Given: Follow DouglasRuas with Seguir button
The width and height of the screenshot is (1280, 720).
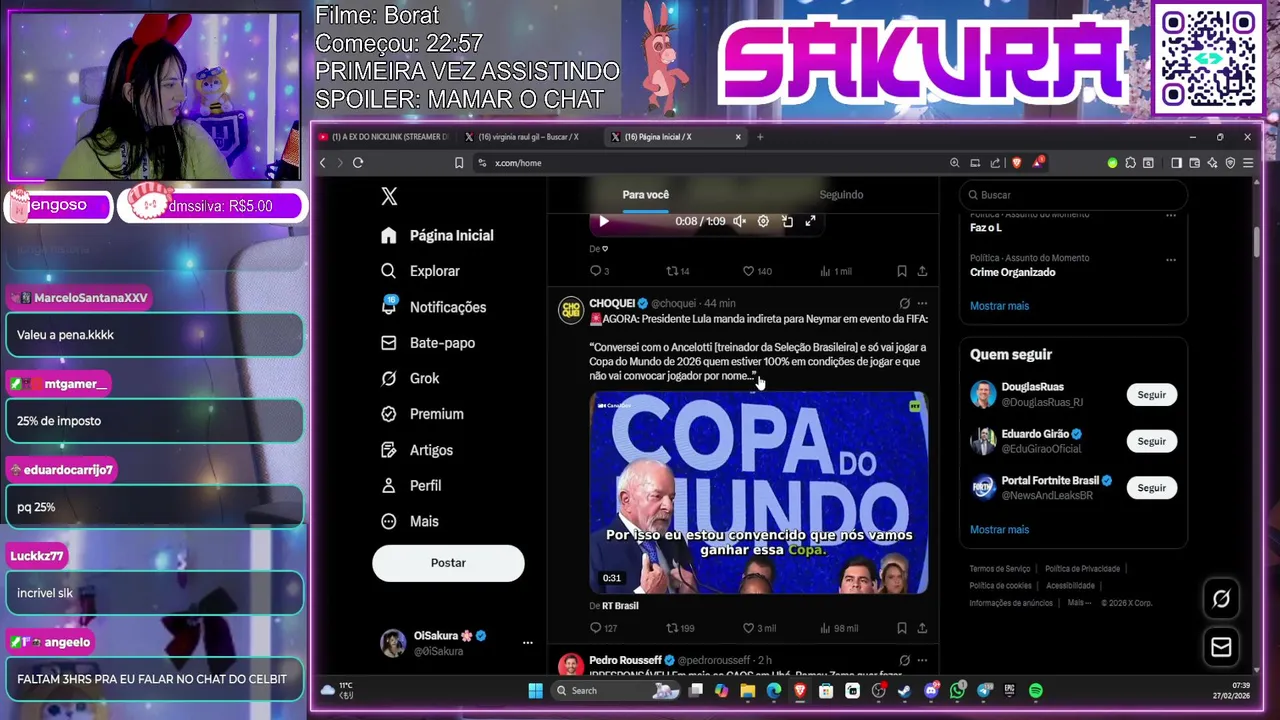Looking at the screenshot, I should (1151, 395).
